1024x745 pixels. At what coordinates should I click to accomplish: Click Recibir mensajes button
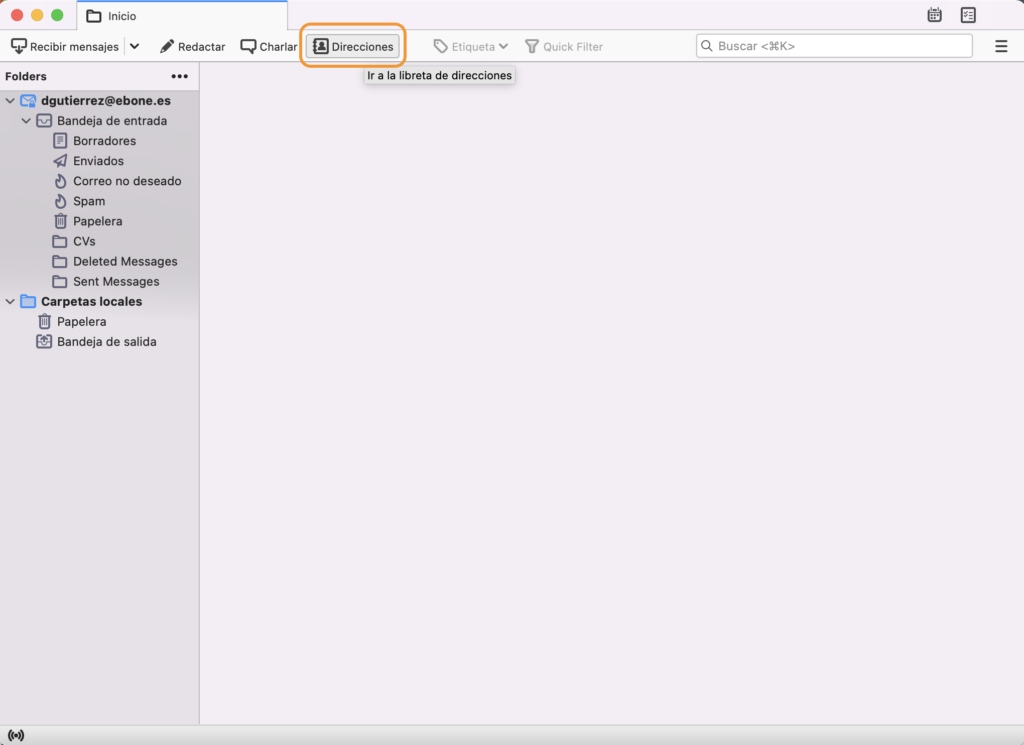(x=65, y=47)
